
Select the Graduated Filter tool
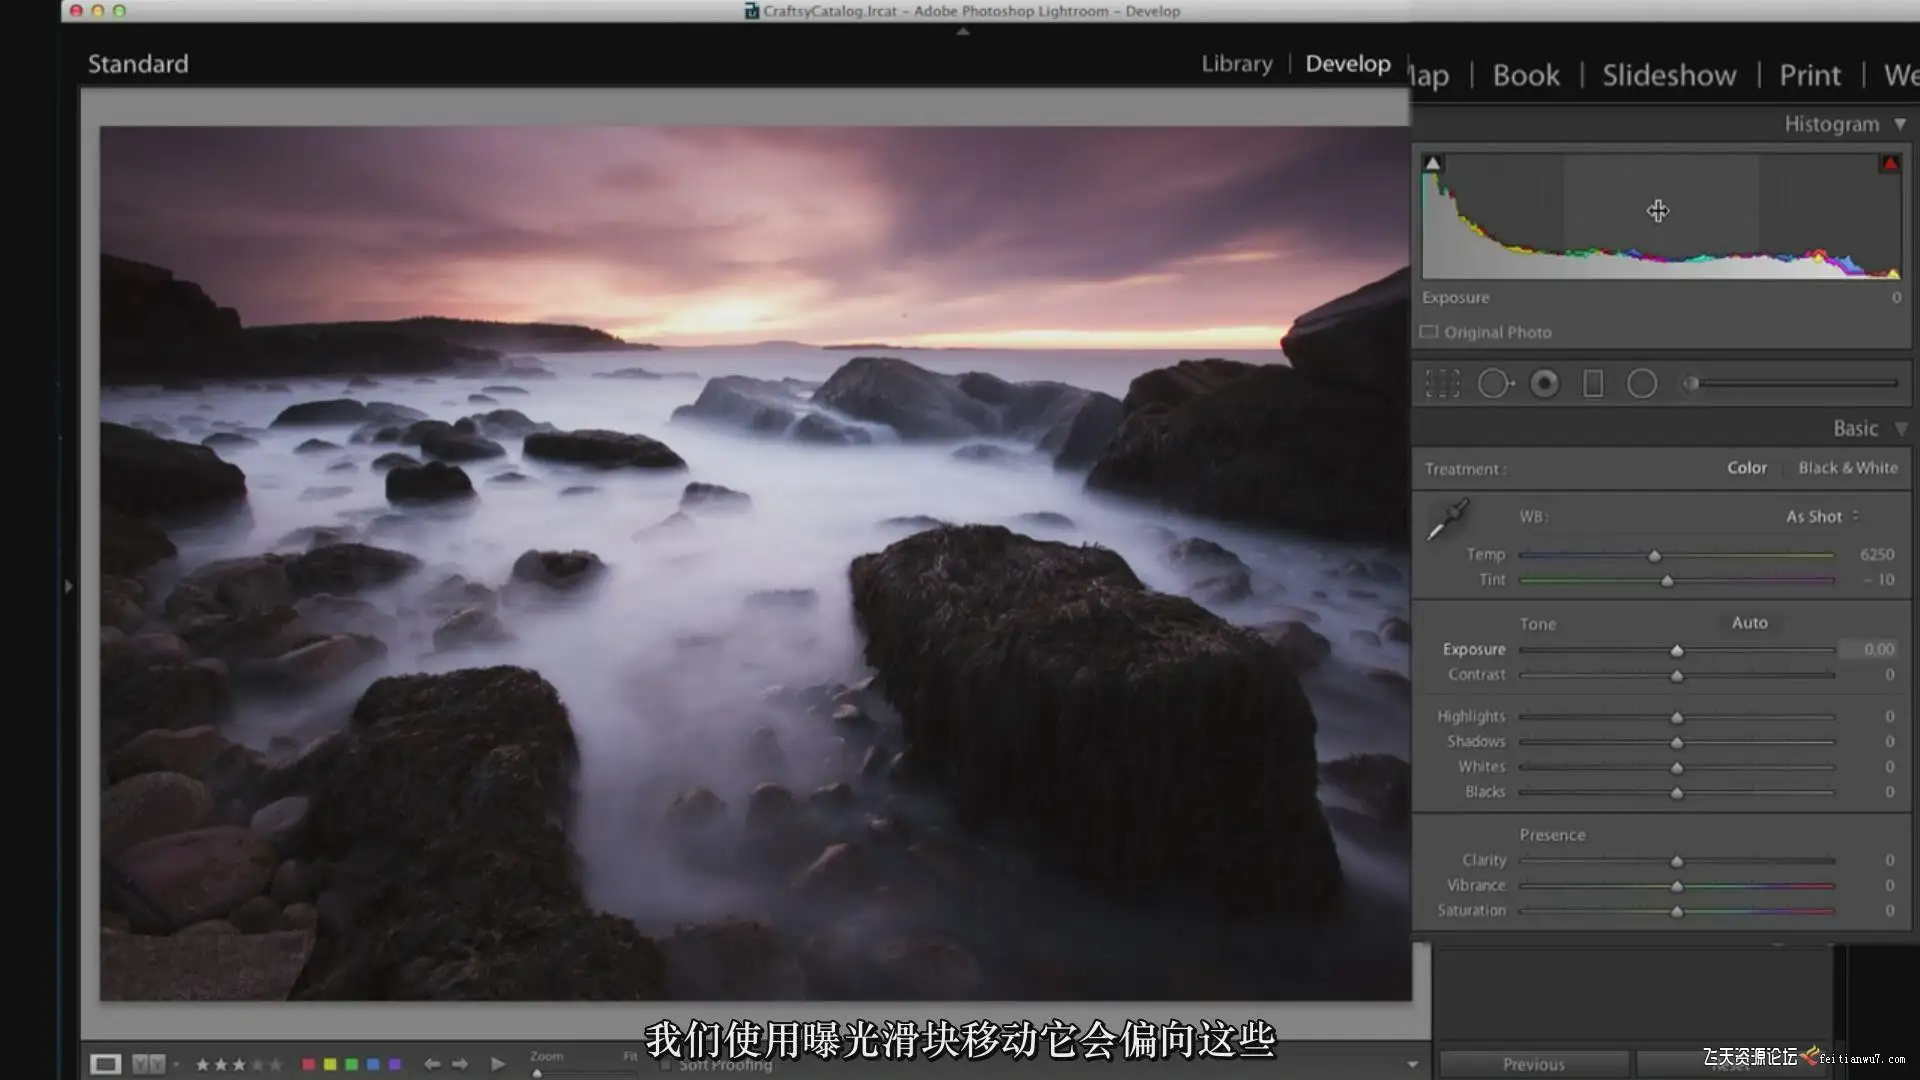(x=1593, y=384)
